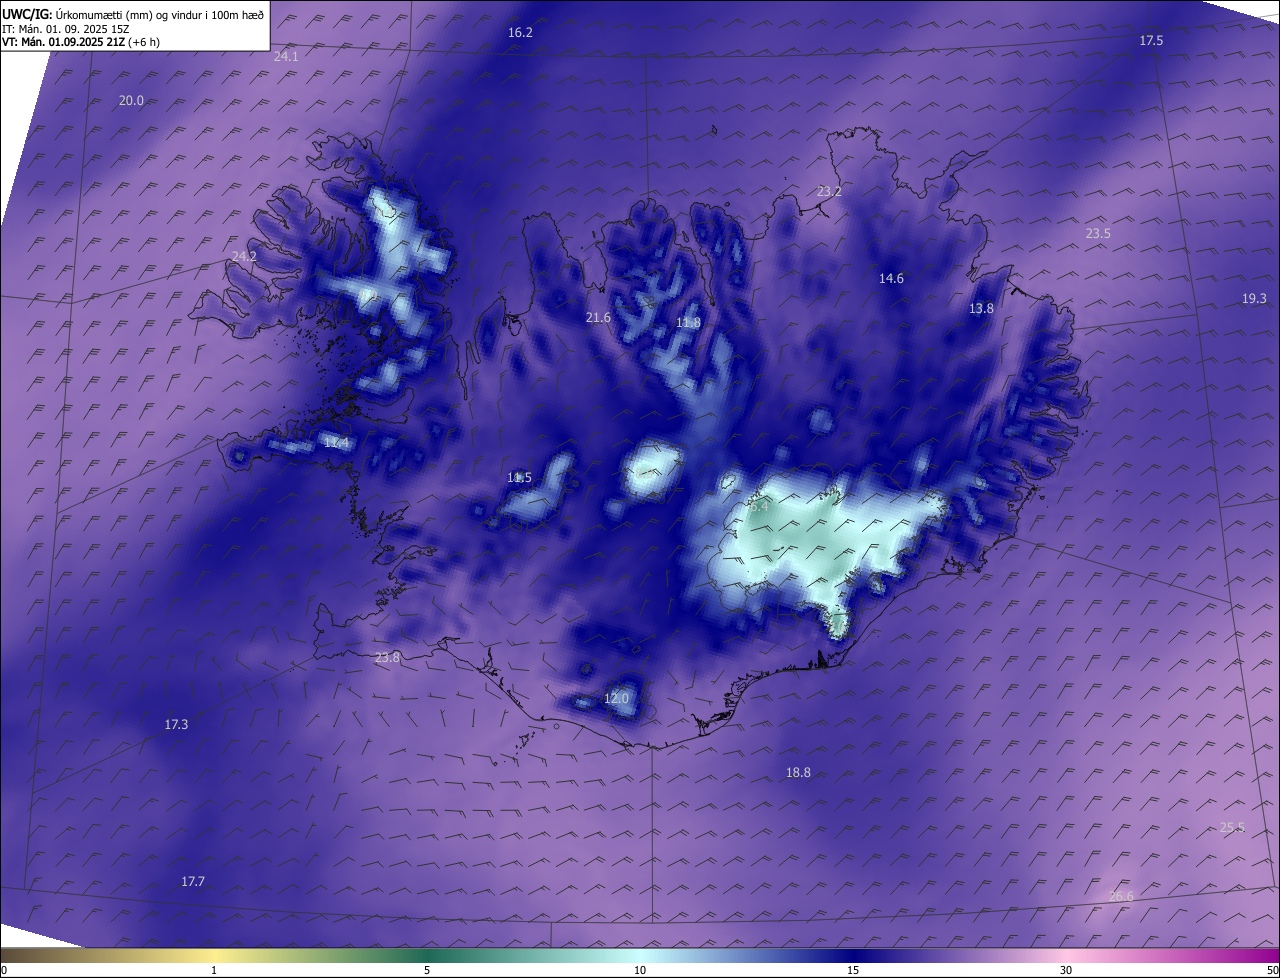The image size is (1280, 978).
Task: Click the initial time line 'IT: Mán. 01. 09. 2025 15Z'
Action: (x=65, y=29)
